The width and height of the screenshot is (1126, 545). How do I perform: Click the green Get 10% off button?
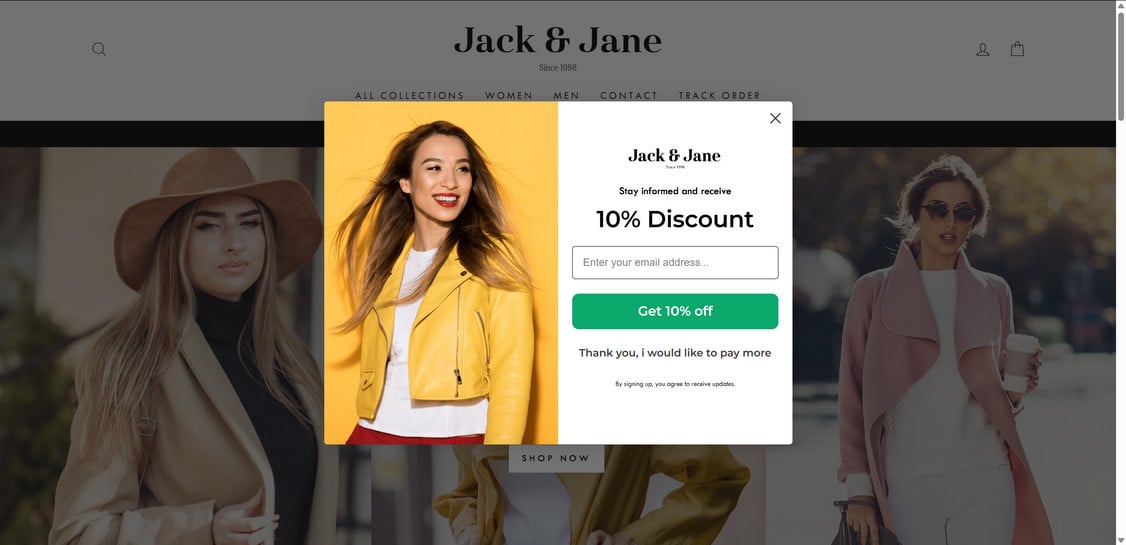click(675, 311)
